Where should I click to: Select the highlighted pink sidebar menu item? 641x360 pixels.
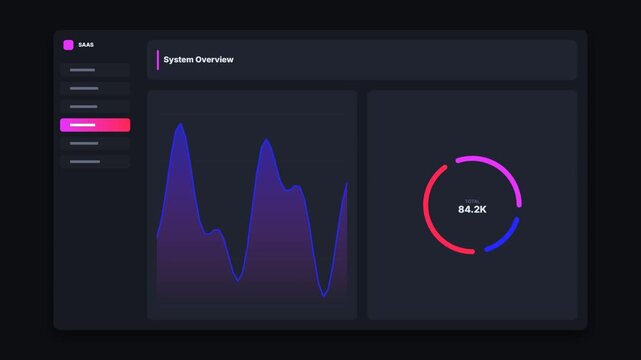95,125
